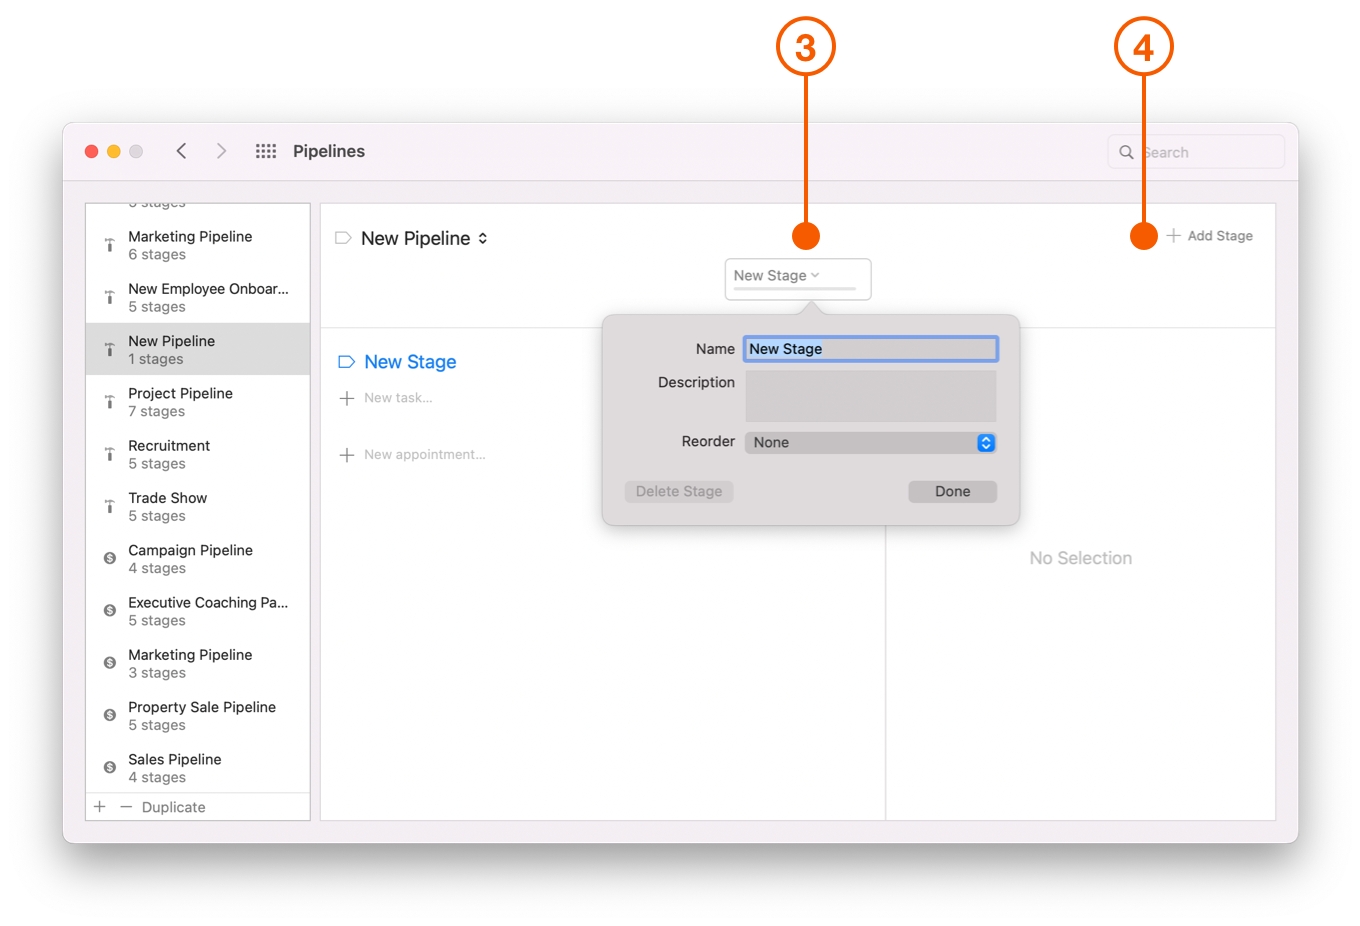Add a pipeline with the sidebar plus icon
Viewport: 1360px width, 926px height.
coord(100,807)
